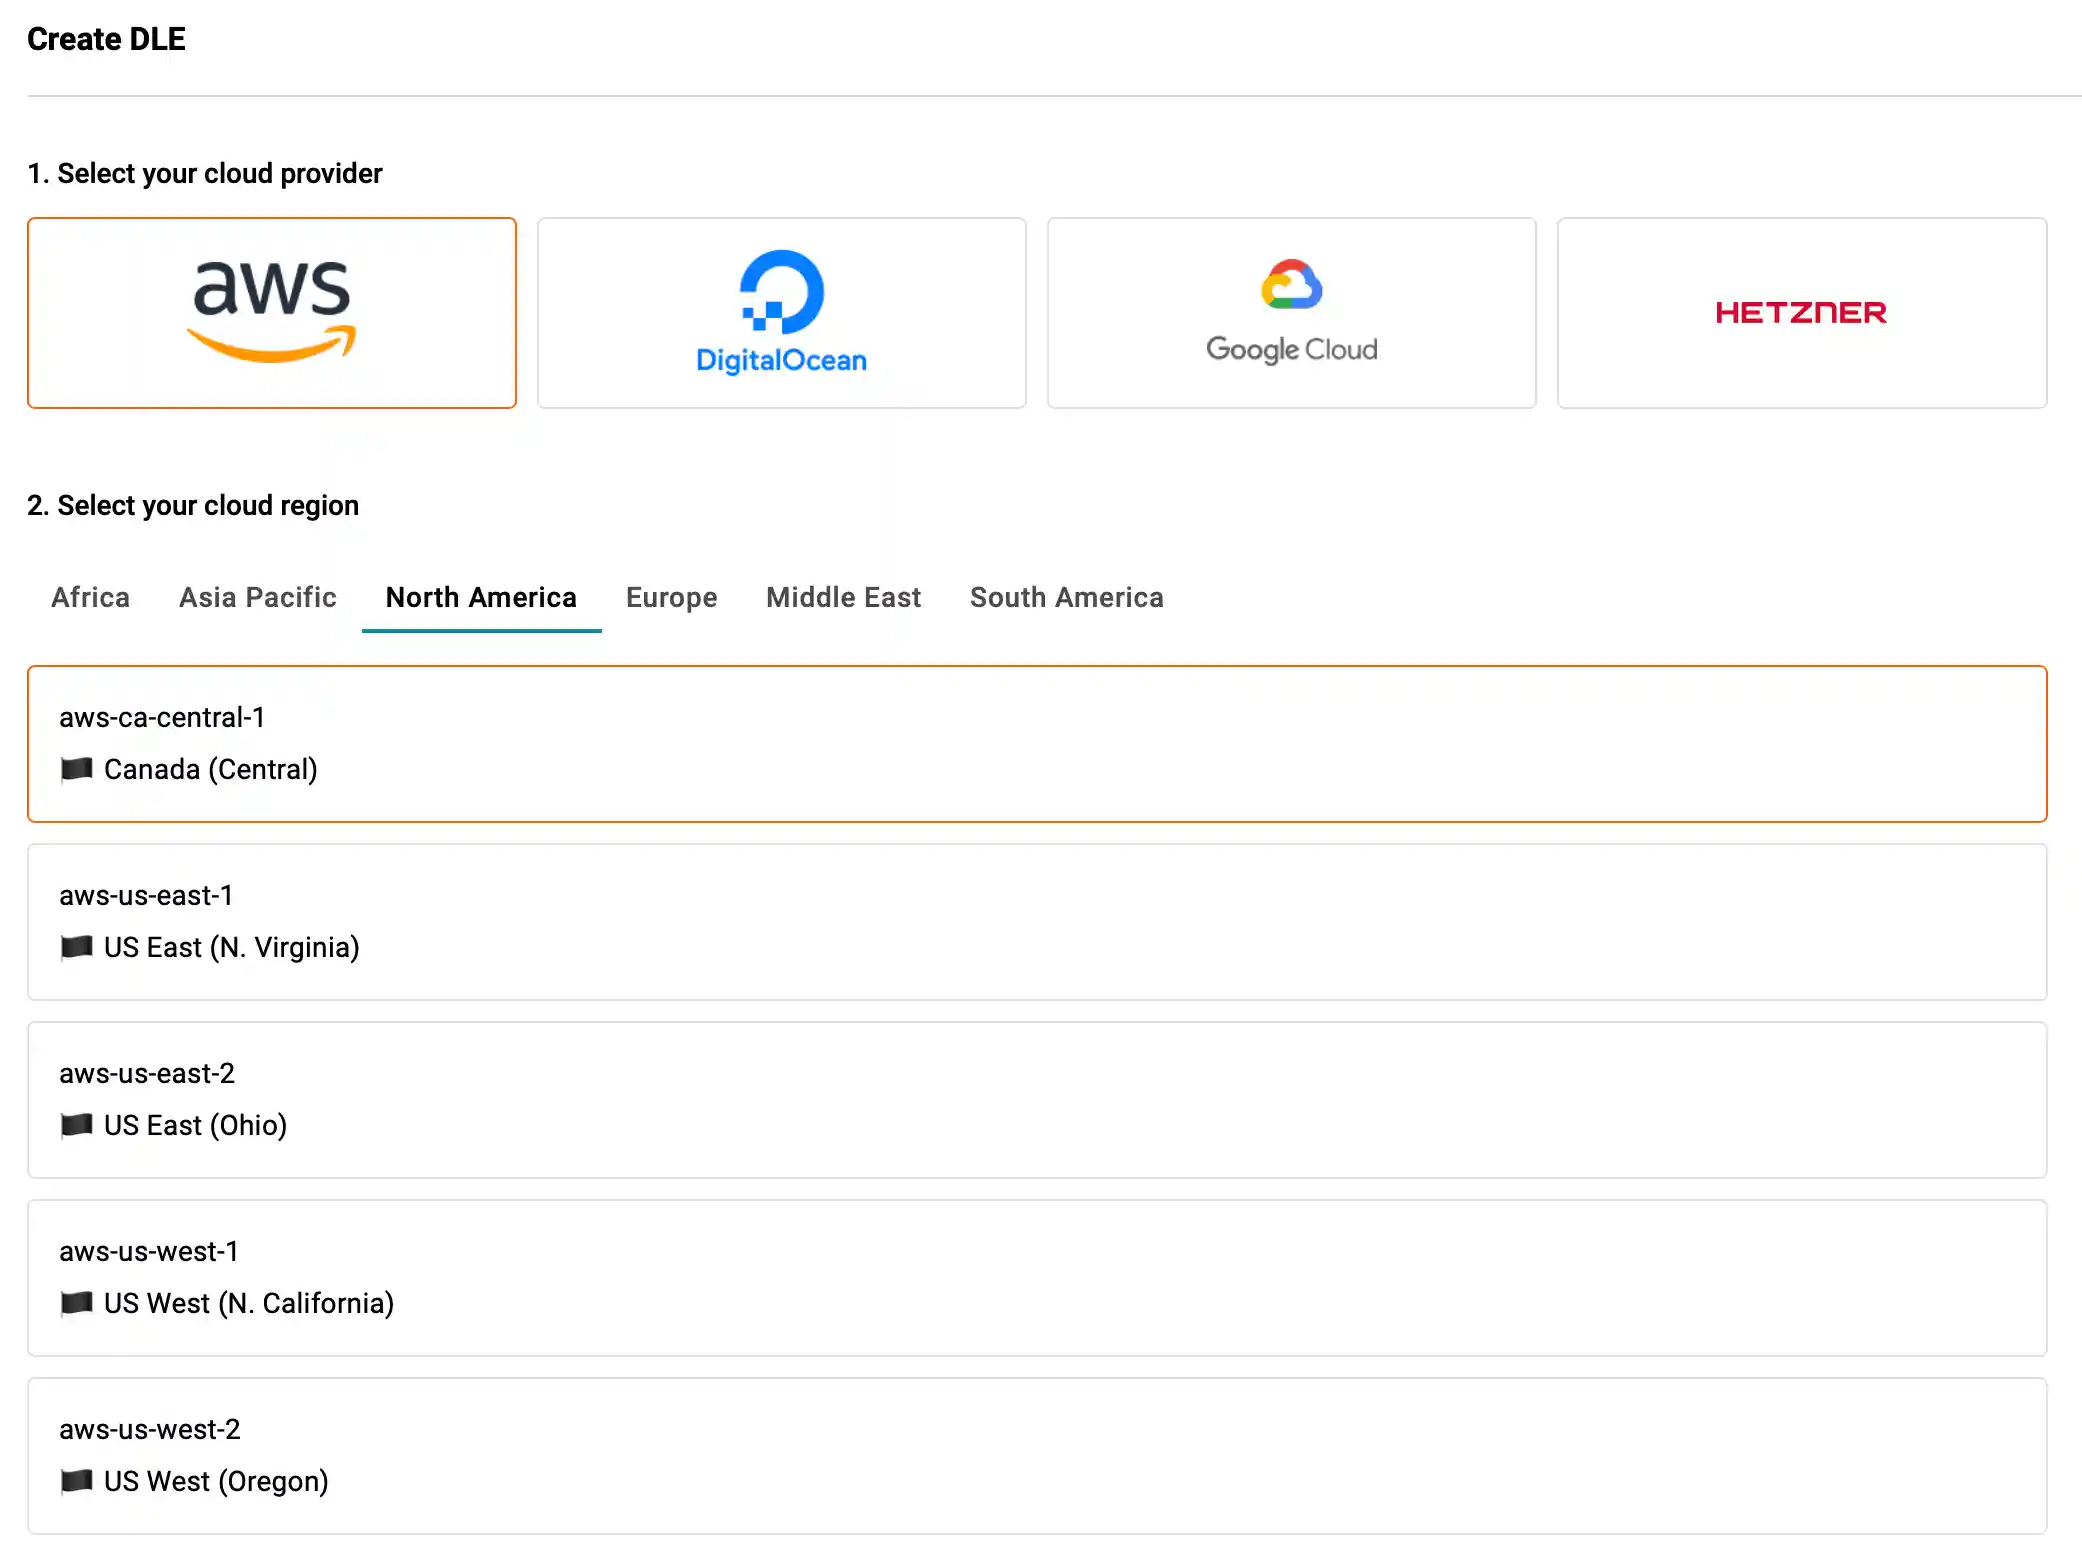Select the AWS cloud provider logo

click(x=271, y=313)
